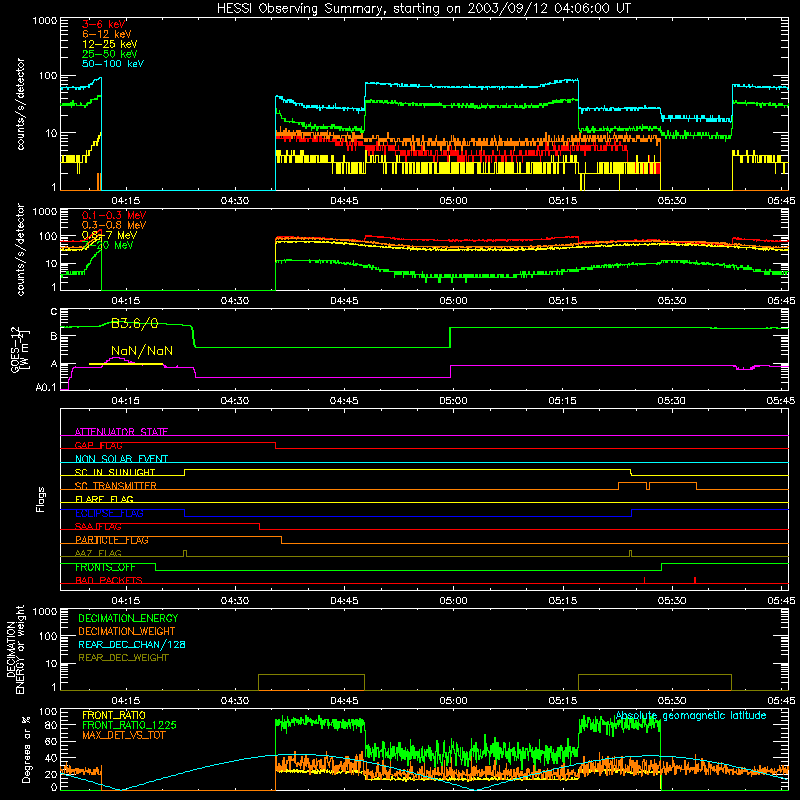The height and width of the screenshot is (800, 800).
Task: Select the 3-6 keV legend label
Action: click(x=104, y=24)
